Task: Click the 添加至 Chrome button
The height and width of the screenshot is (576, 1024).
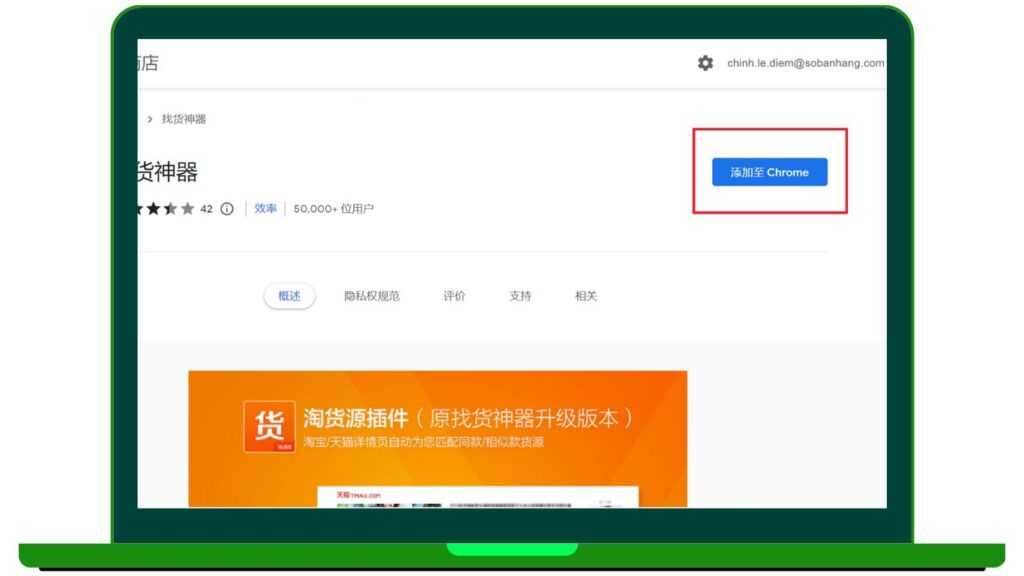Action: pyautogui.click(x=769, y=172)
